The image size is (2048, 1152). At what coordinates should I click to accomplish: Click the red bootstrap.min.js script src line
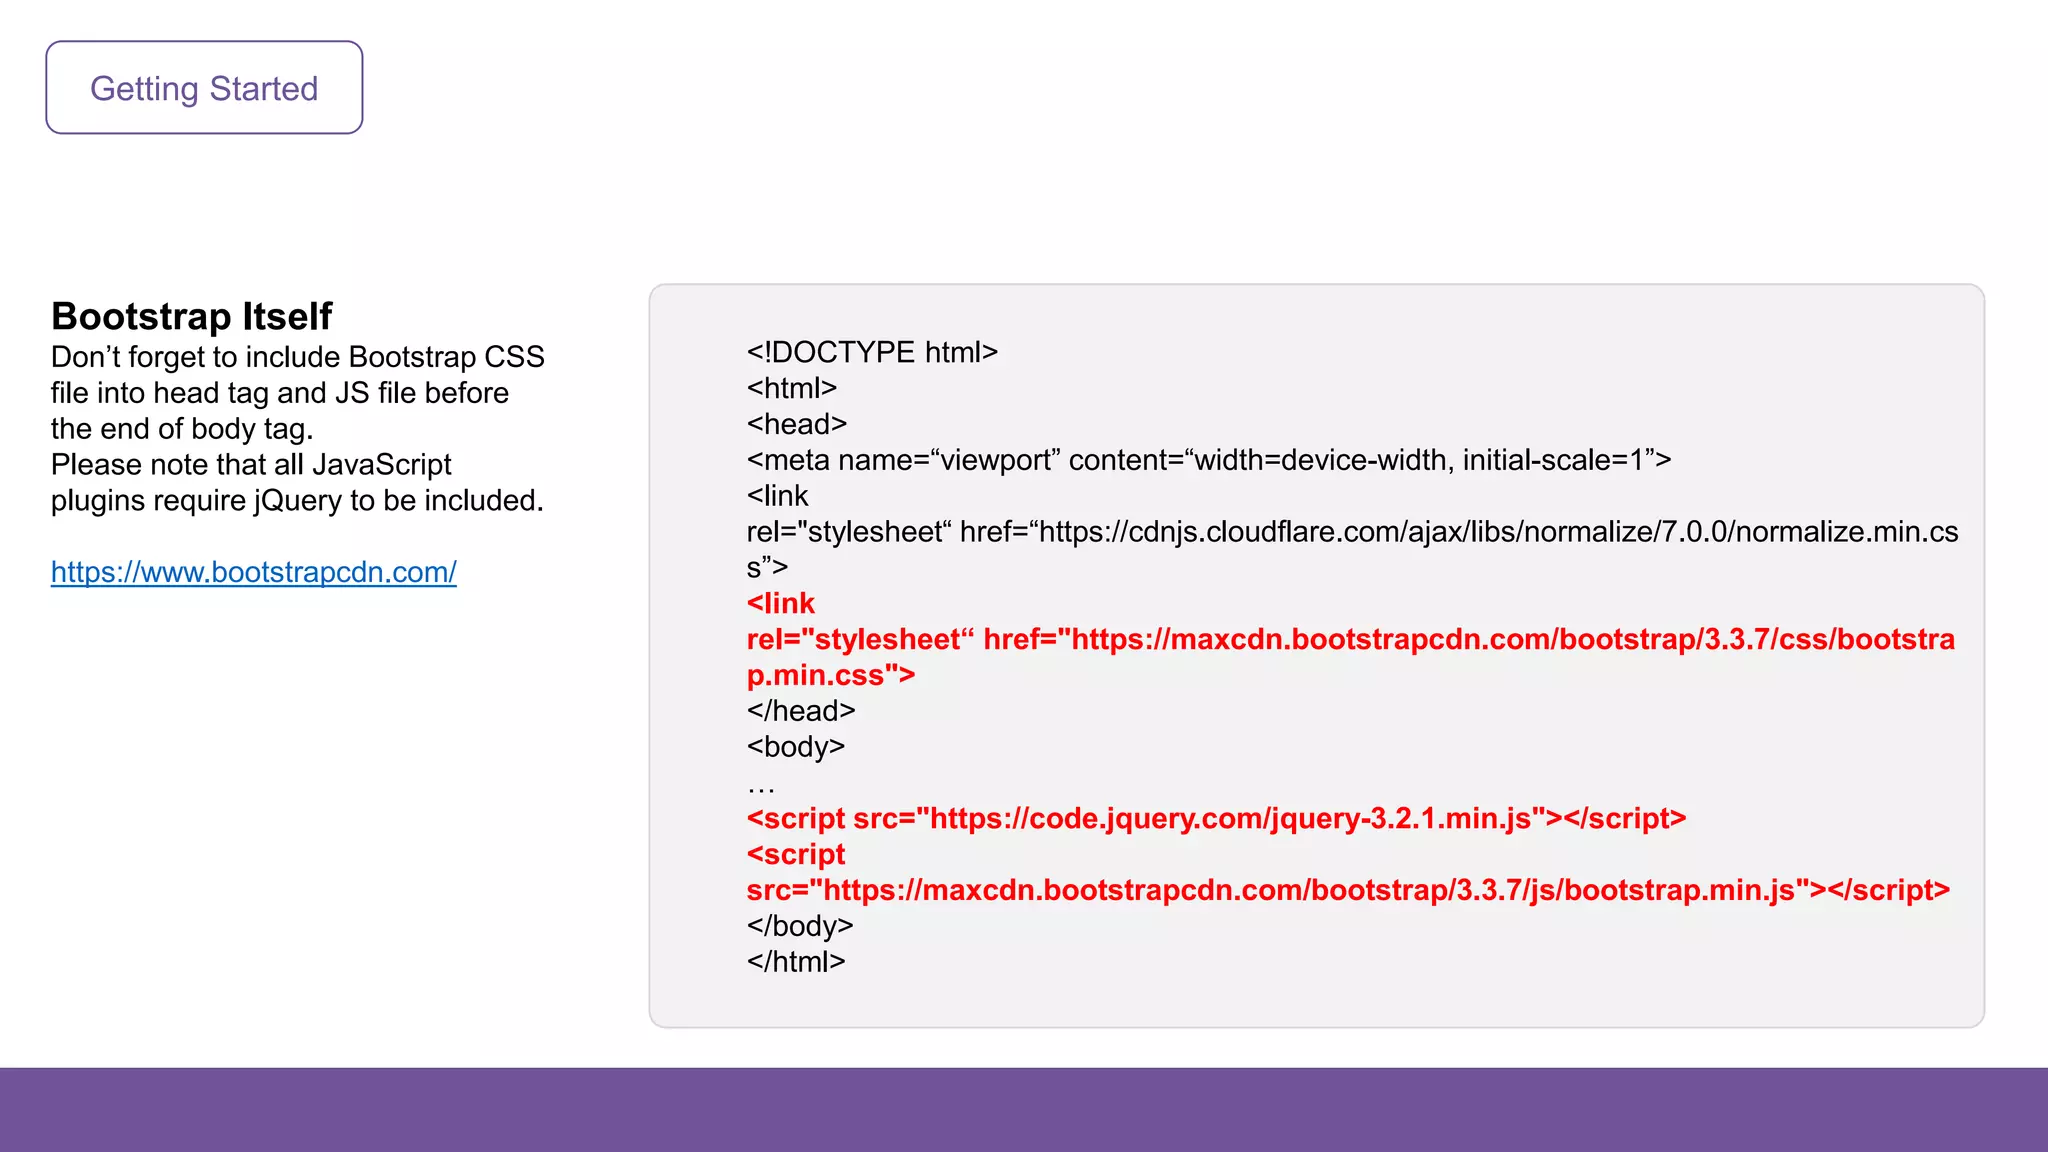[1347, 890]
